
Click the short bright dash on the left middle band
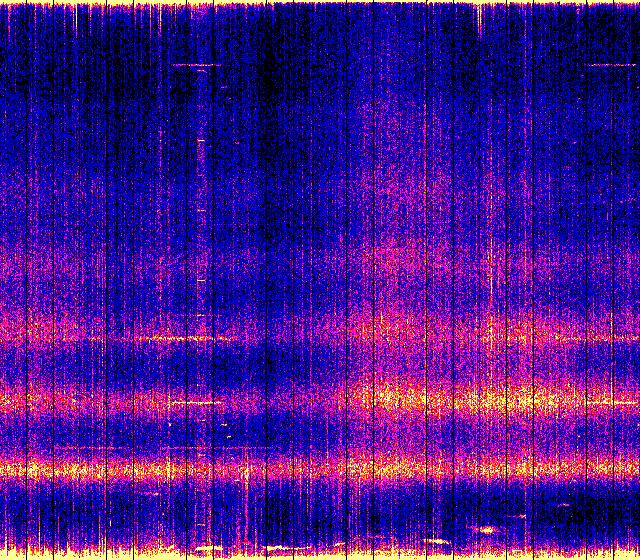pyautogui.click(x=195, y=402)
